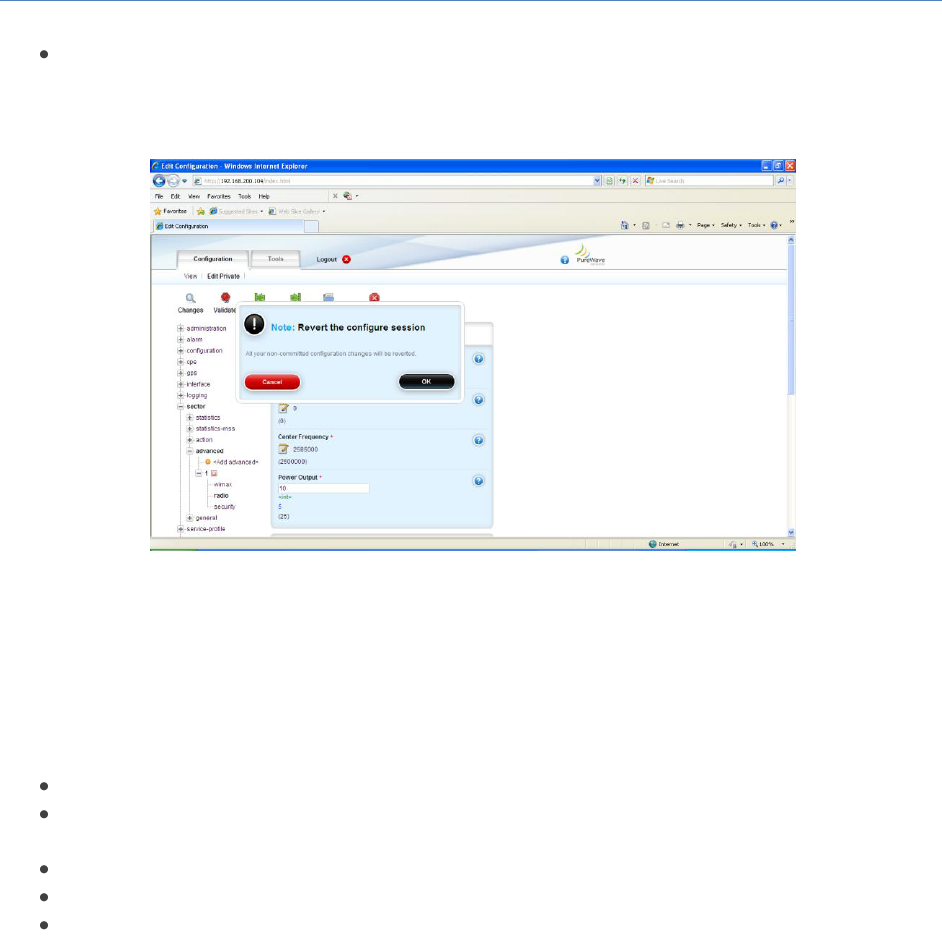Expand the service-profile tree node
Viewport: 942px width, 937px height.
pyautogui.click(x=180, y=529)
